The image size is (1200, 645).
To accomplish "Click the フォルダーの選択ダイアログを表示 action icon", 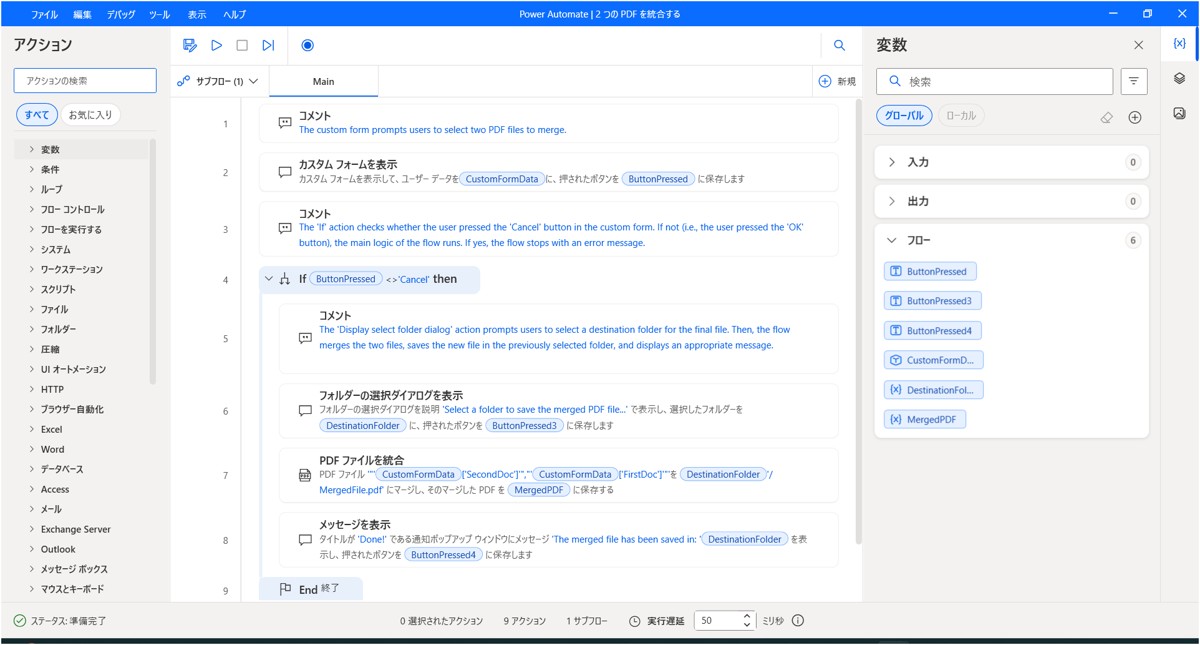I will [305, 411].
